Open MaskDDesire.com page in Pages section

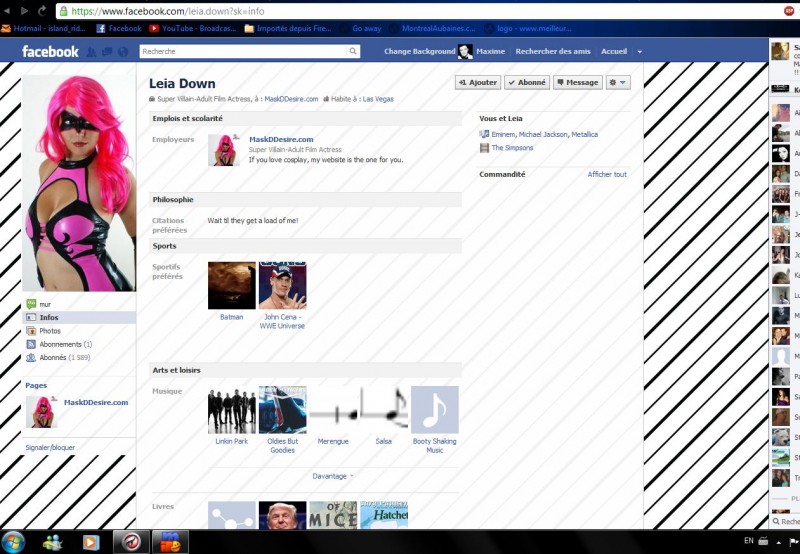(x=96, y=402)
